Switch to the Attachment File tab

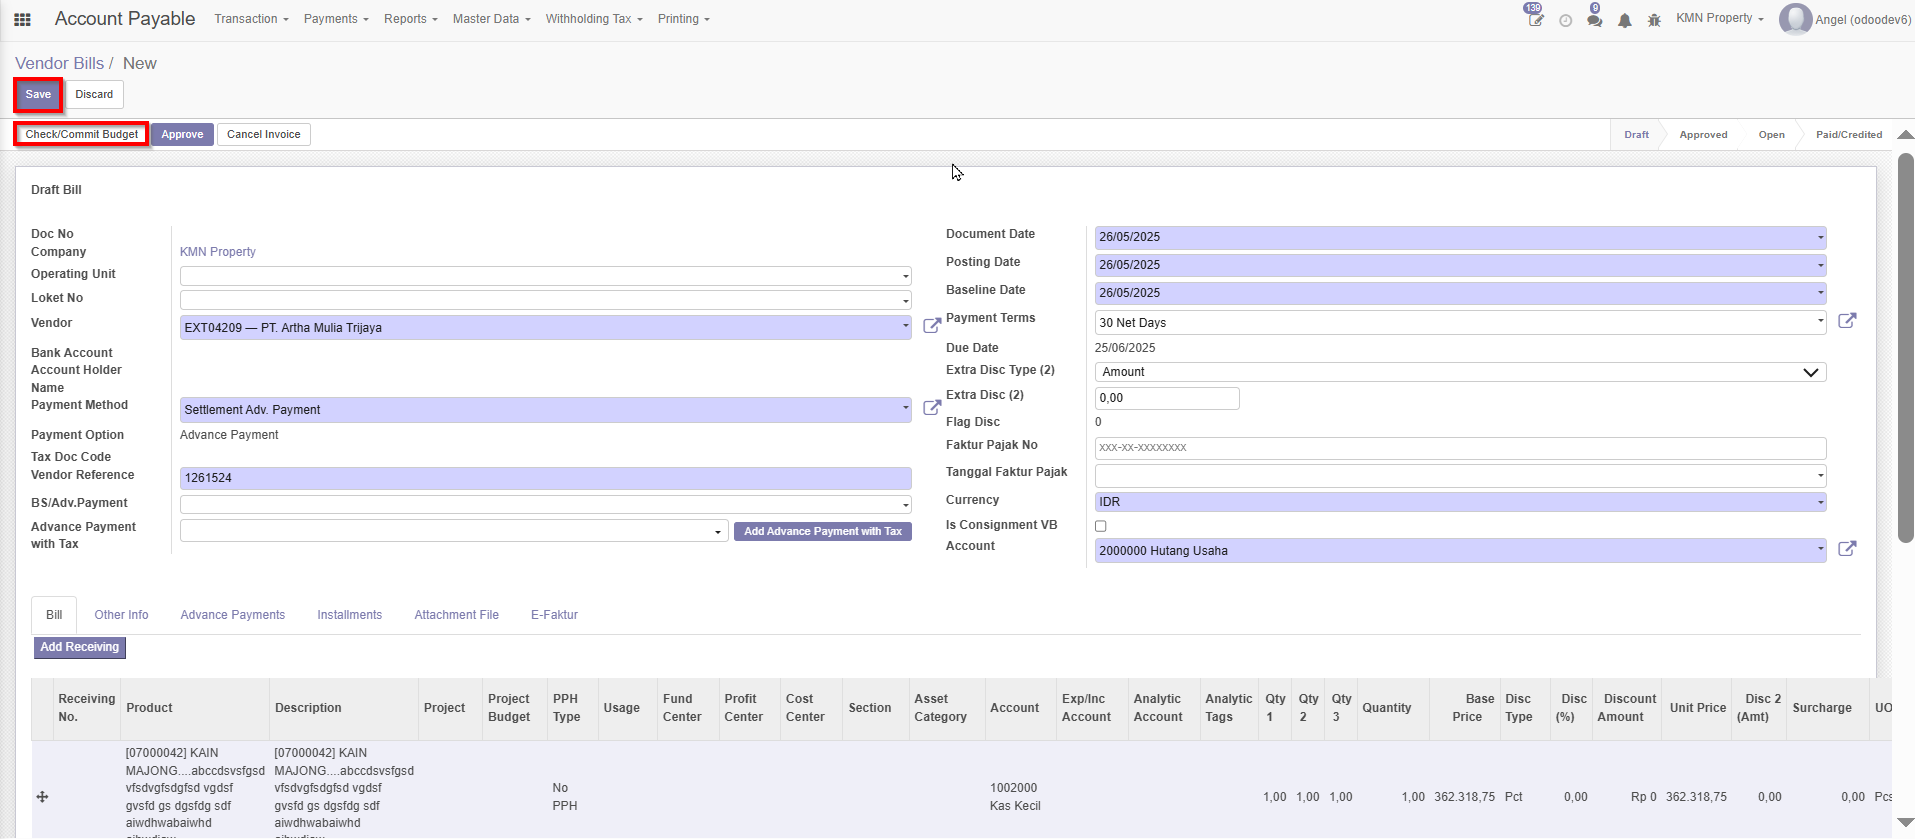456,615
